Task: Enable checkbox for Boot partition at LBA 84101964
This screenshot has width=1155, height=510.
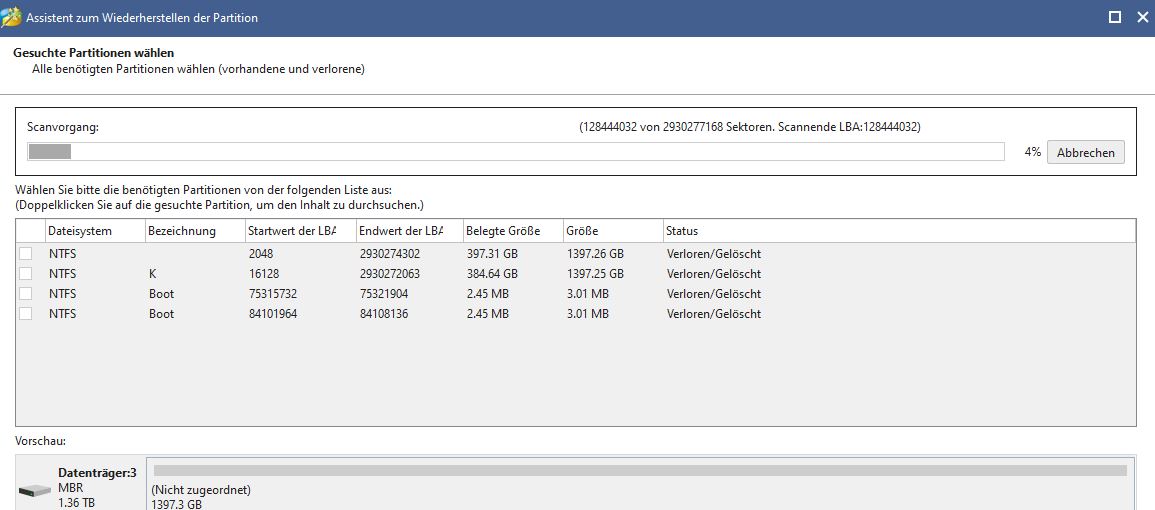Action: 26,314
